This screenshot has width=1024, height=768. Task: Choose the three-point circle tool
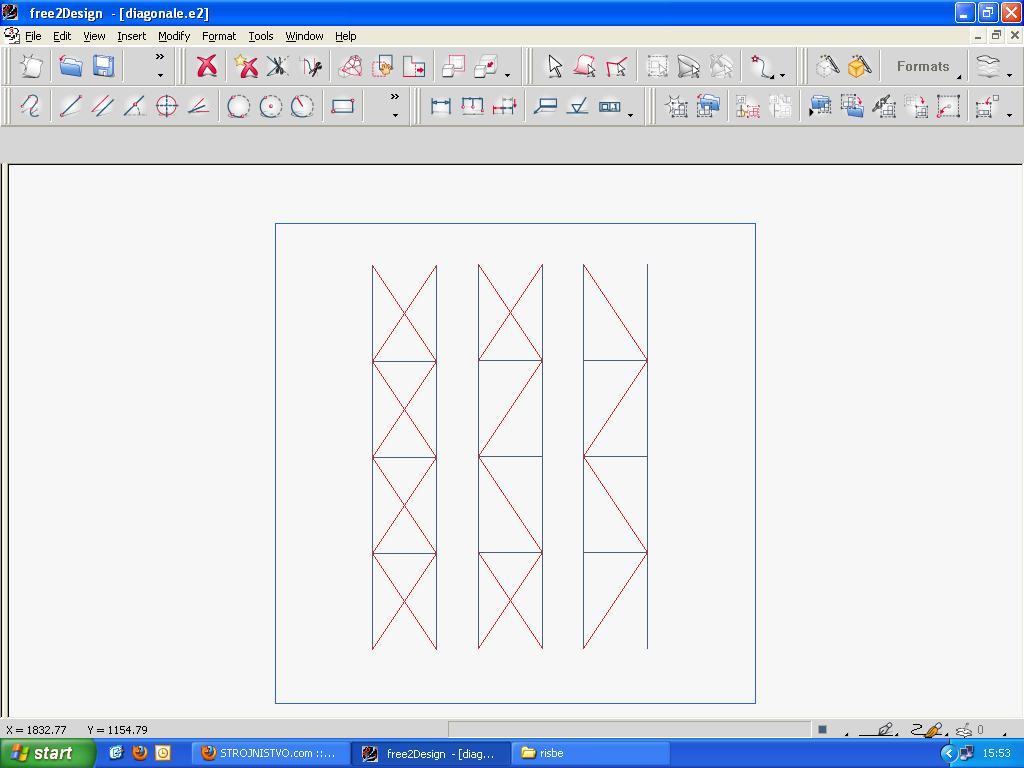pos(238,106)
